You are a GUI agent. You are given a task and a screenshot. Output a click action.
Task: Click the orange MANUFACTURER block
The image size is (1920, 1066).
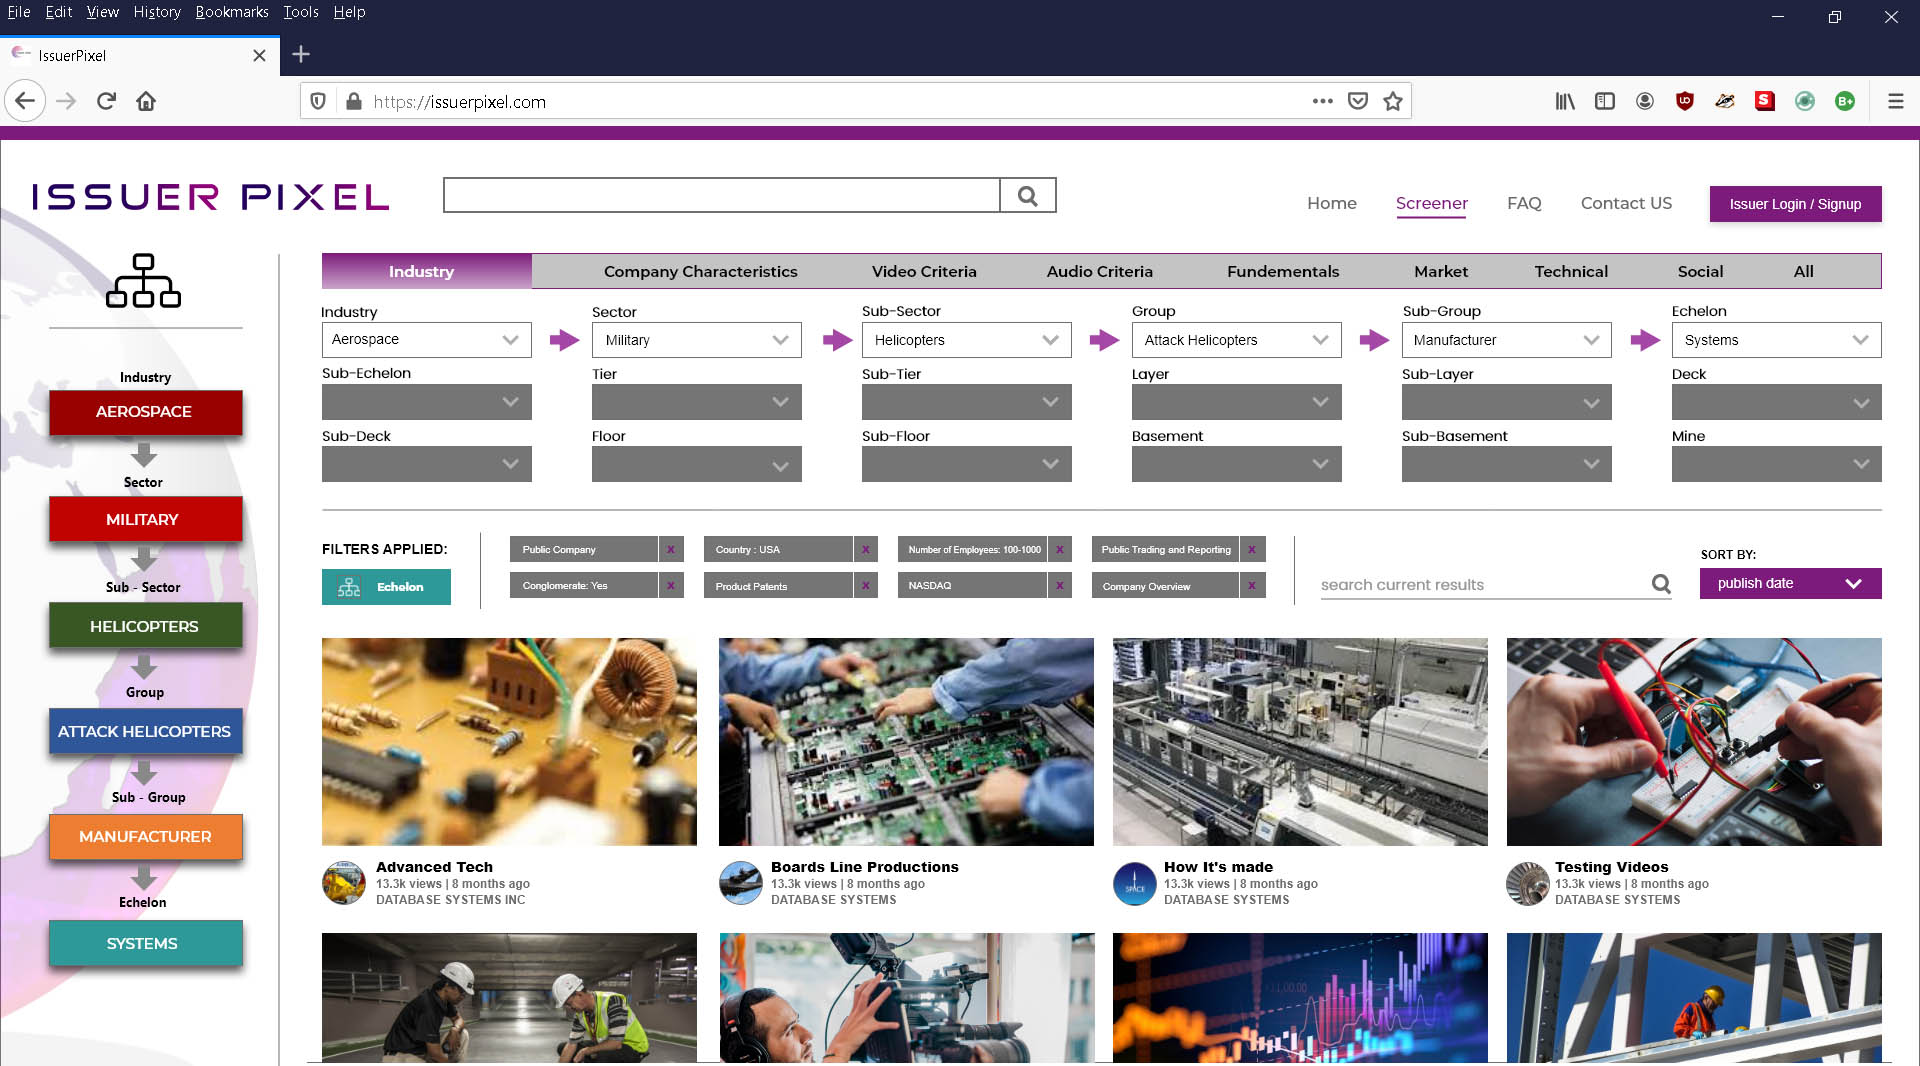click(145, 836)
